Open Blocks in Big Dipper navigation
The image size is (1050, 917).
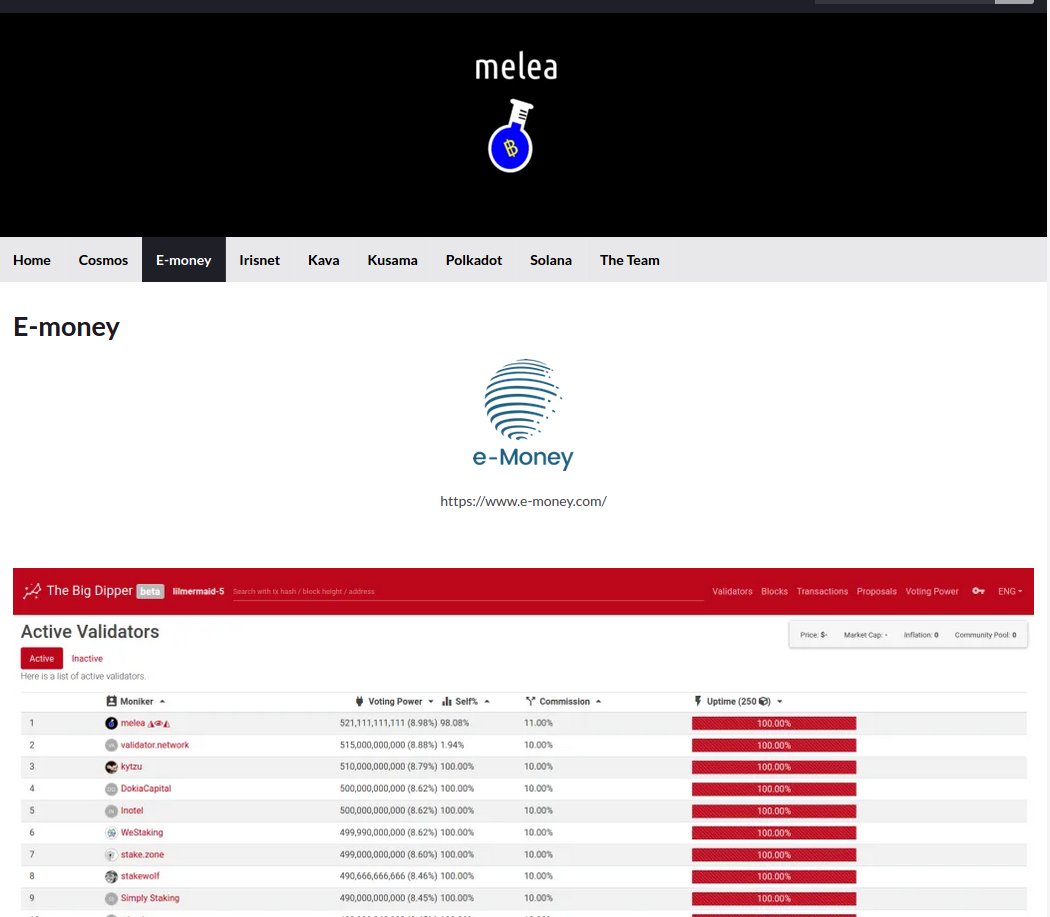point(774,591)
